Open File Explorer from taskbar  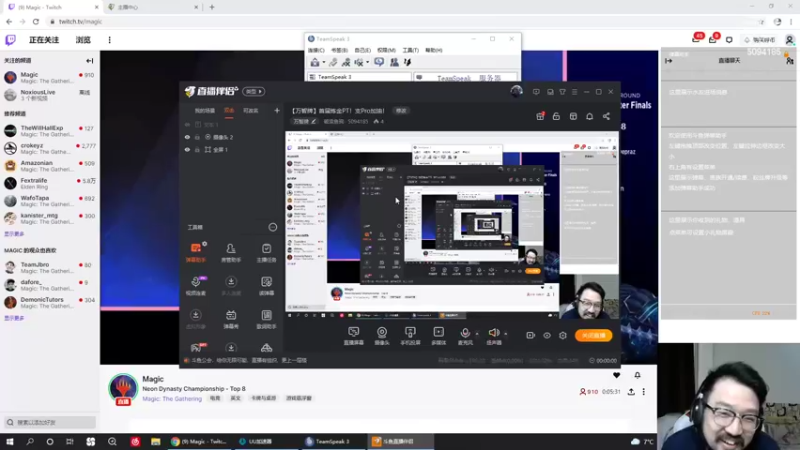click(x=156, y=441)
